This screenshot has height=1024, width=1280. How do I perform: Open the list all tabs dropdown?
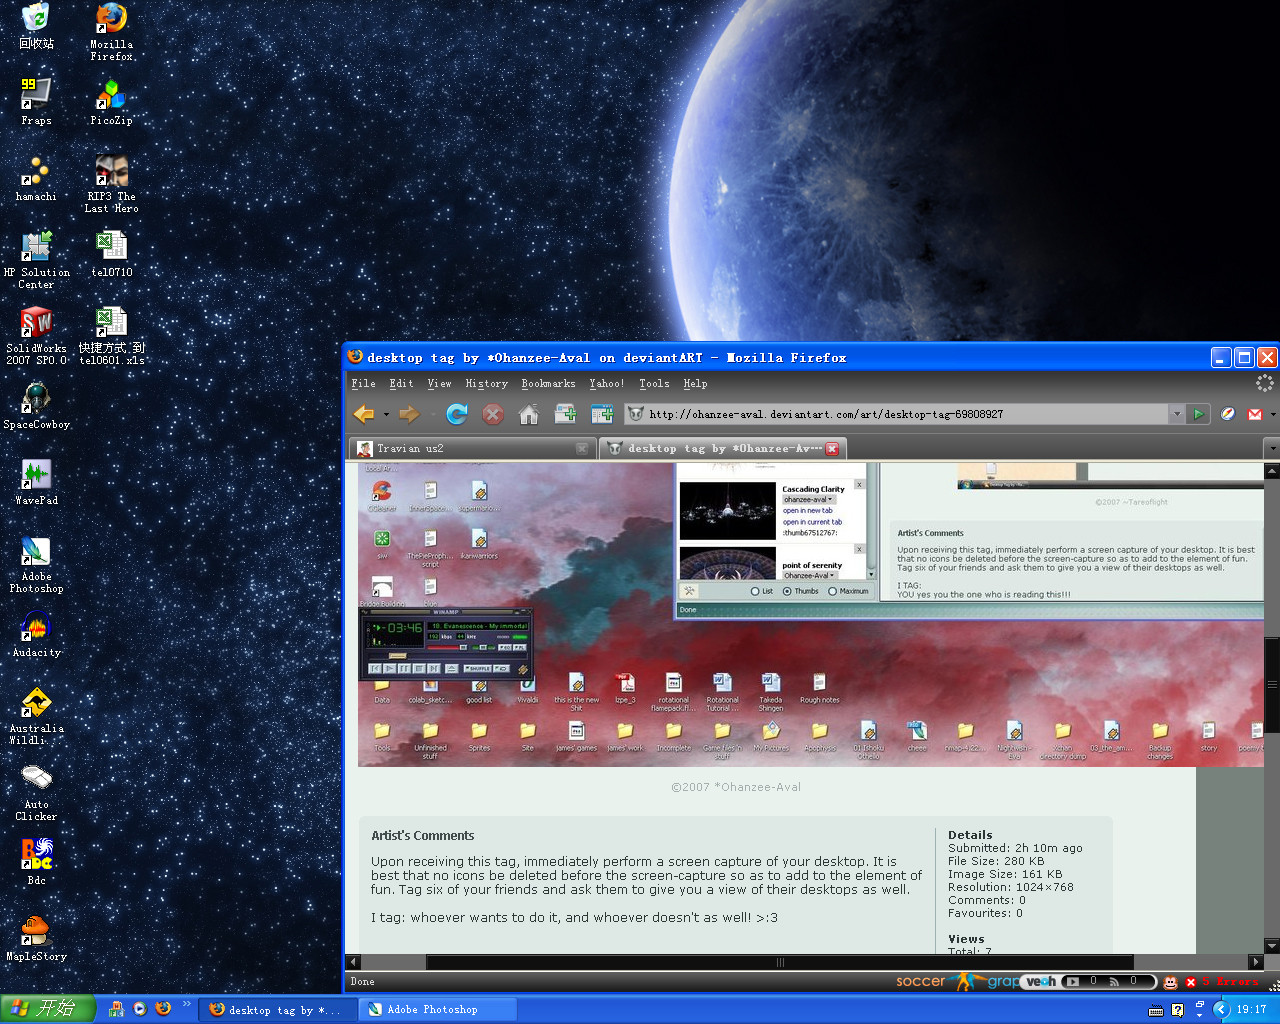coord(1272,449)
